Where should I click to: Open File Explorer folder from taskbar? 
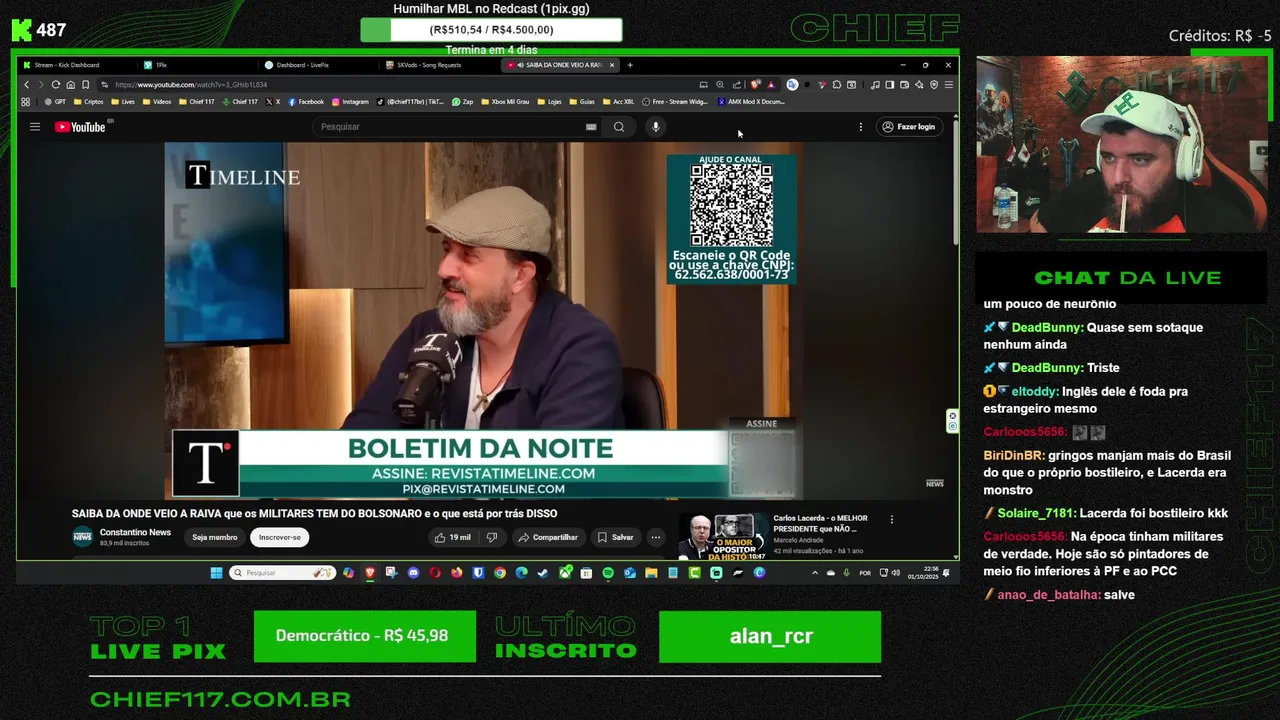651,573
